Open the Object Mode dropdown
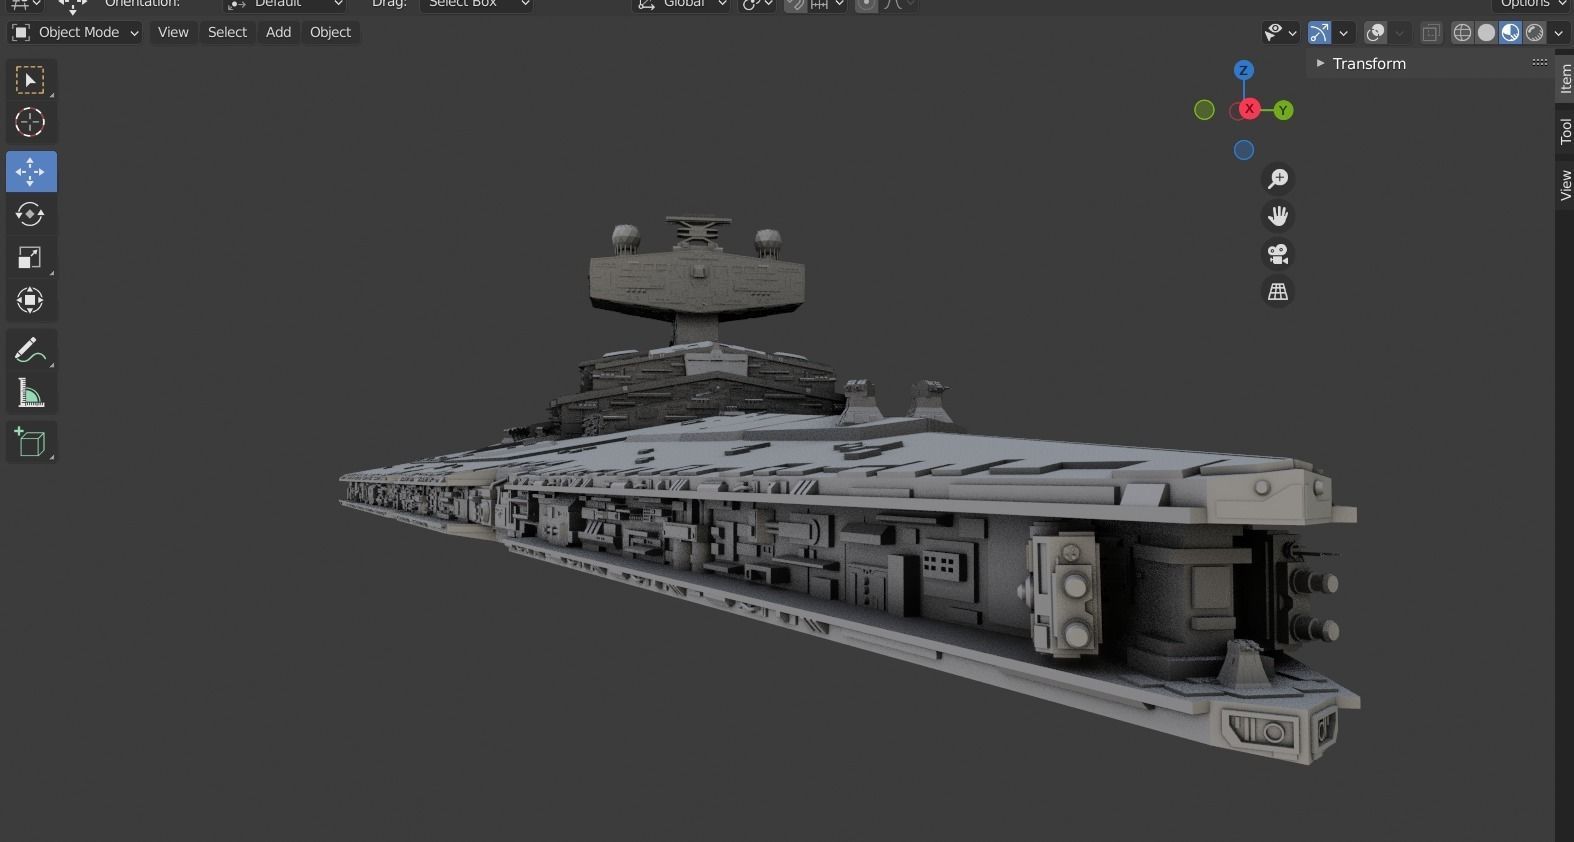1574x842 pixels. [x=75, y=32]
